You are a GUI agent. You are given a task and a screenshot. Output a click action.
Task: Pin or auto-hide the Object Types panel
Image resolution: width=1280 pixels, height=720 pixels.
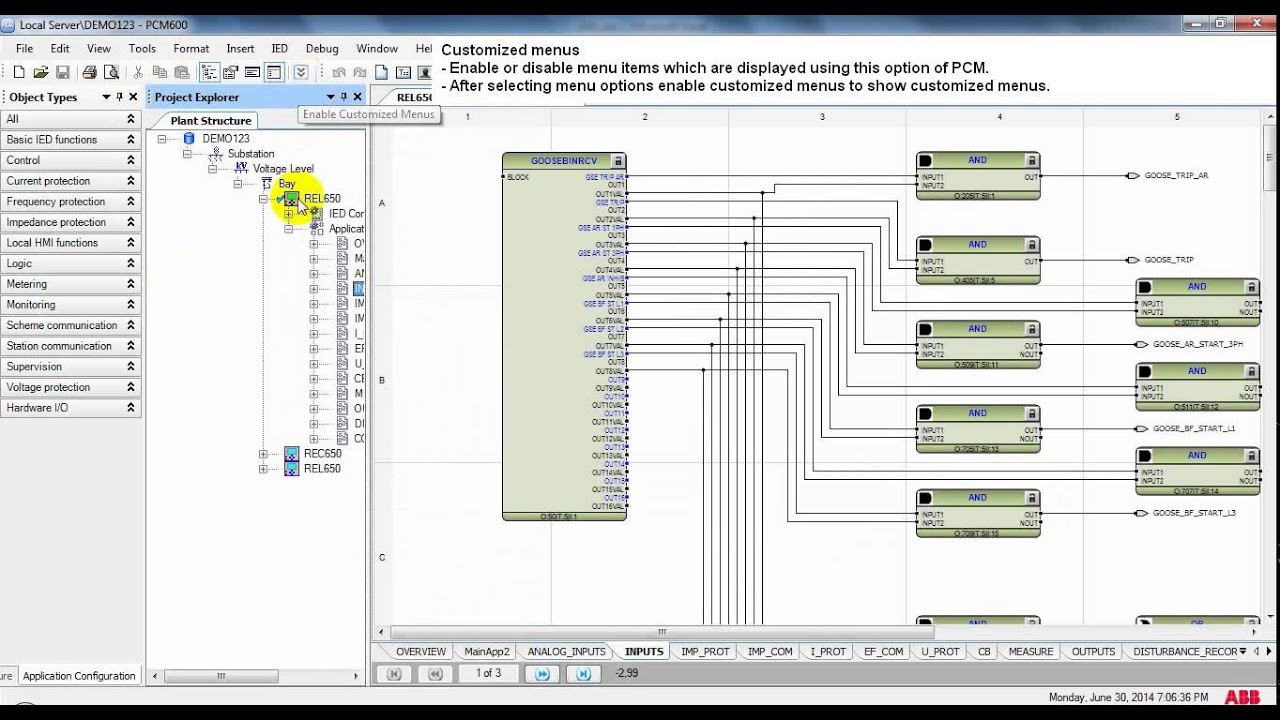tap(119, 97)
